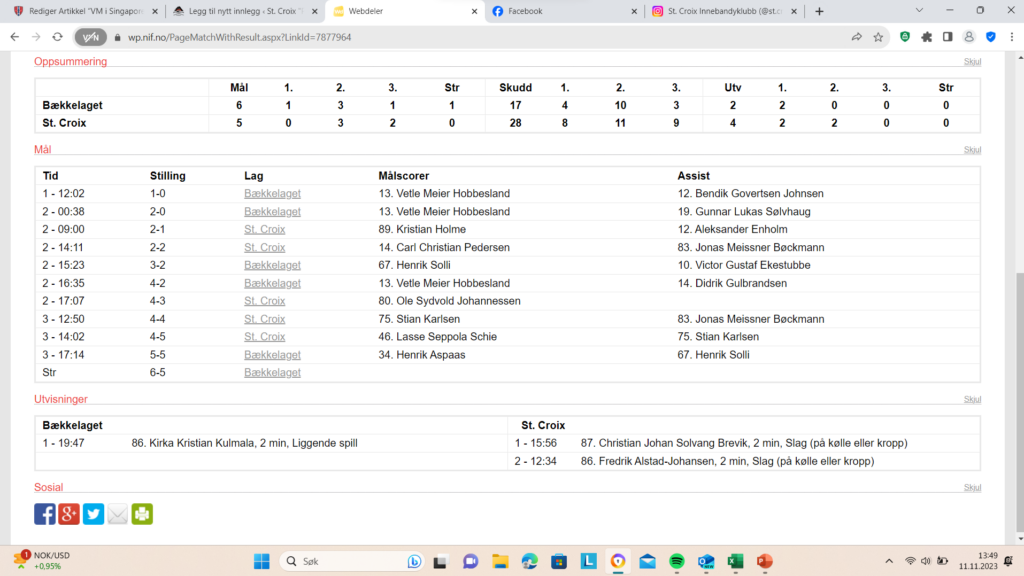Select the scorer name Henrik Aspaas
Image resolution: width=1024 pixels, height=576 pixels.
[x=431, y=355]
